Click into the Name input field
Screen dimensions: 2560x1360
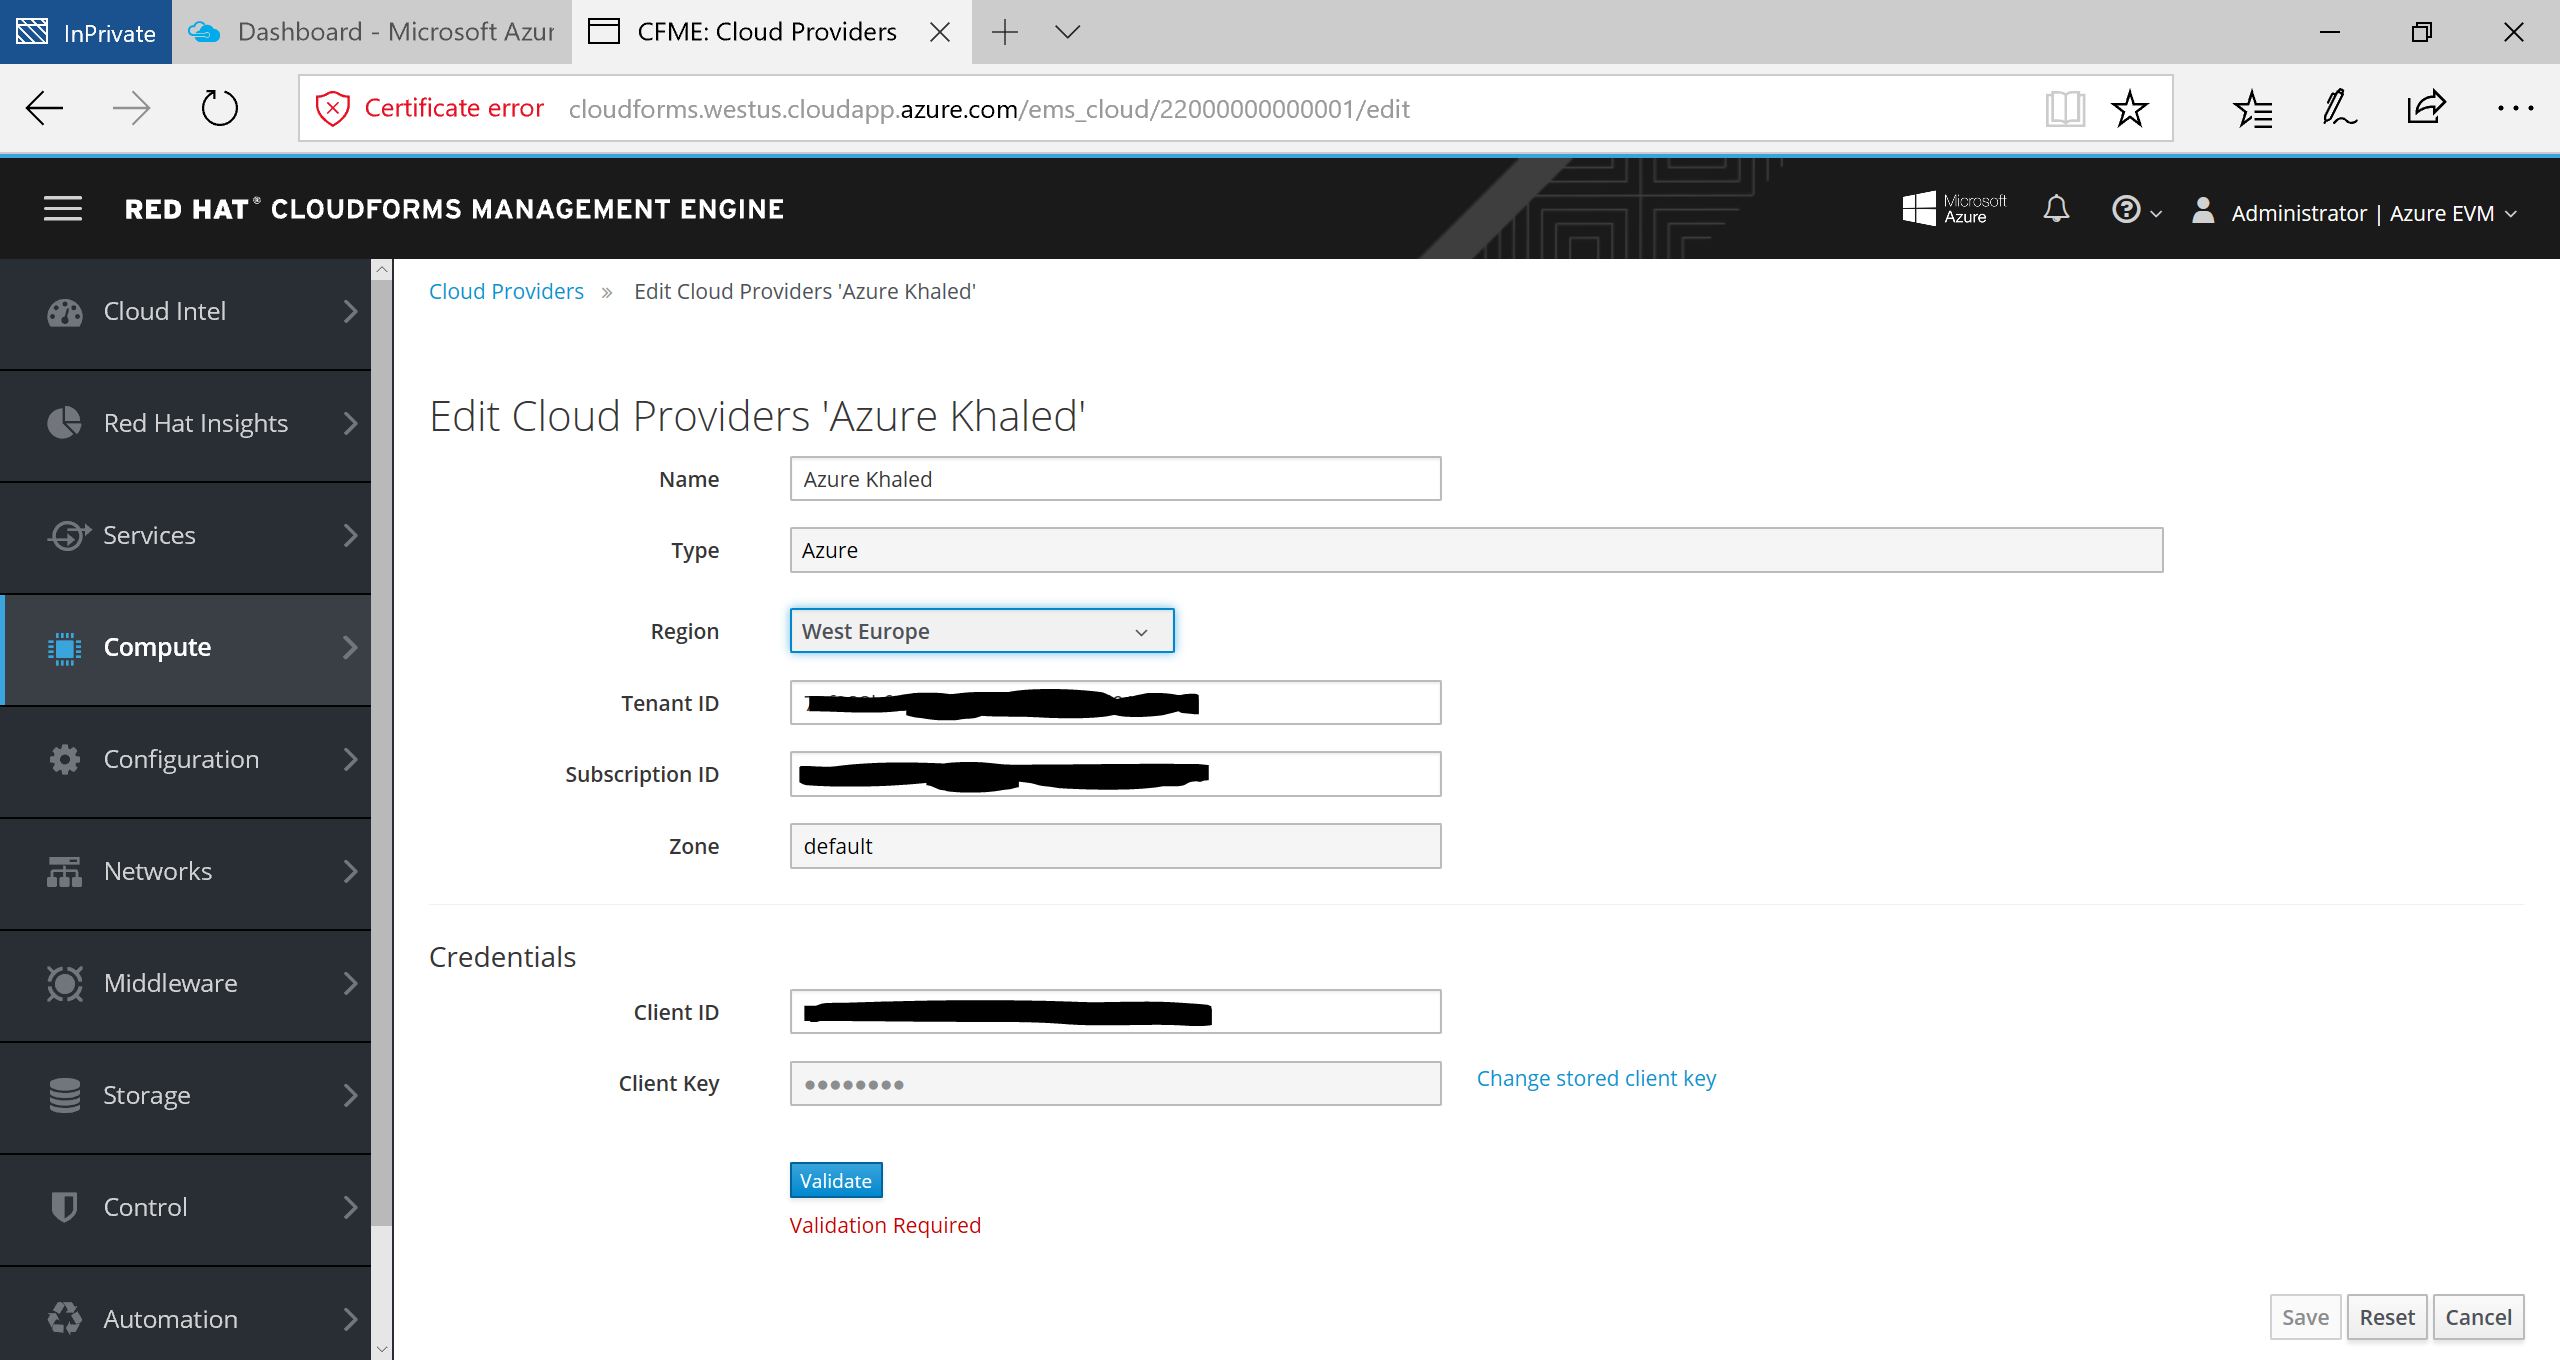coord(1114,479)
